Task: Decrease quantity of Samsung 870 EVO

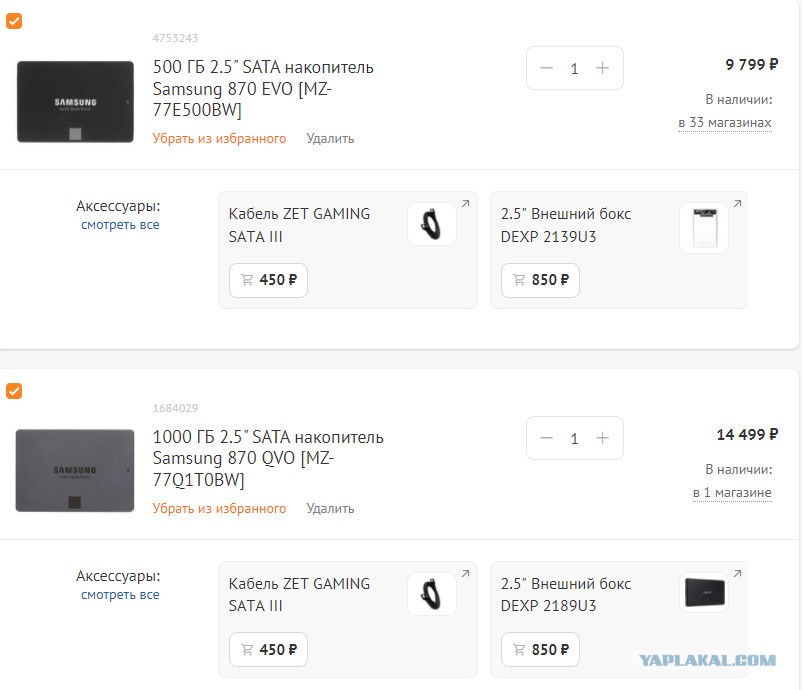Action: click(x=546, y=68)
